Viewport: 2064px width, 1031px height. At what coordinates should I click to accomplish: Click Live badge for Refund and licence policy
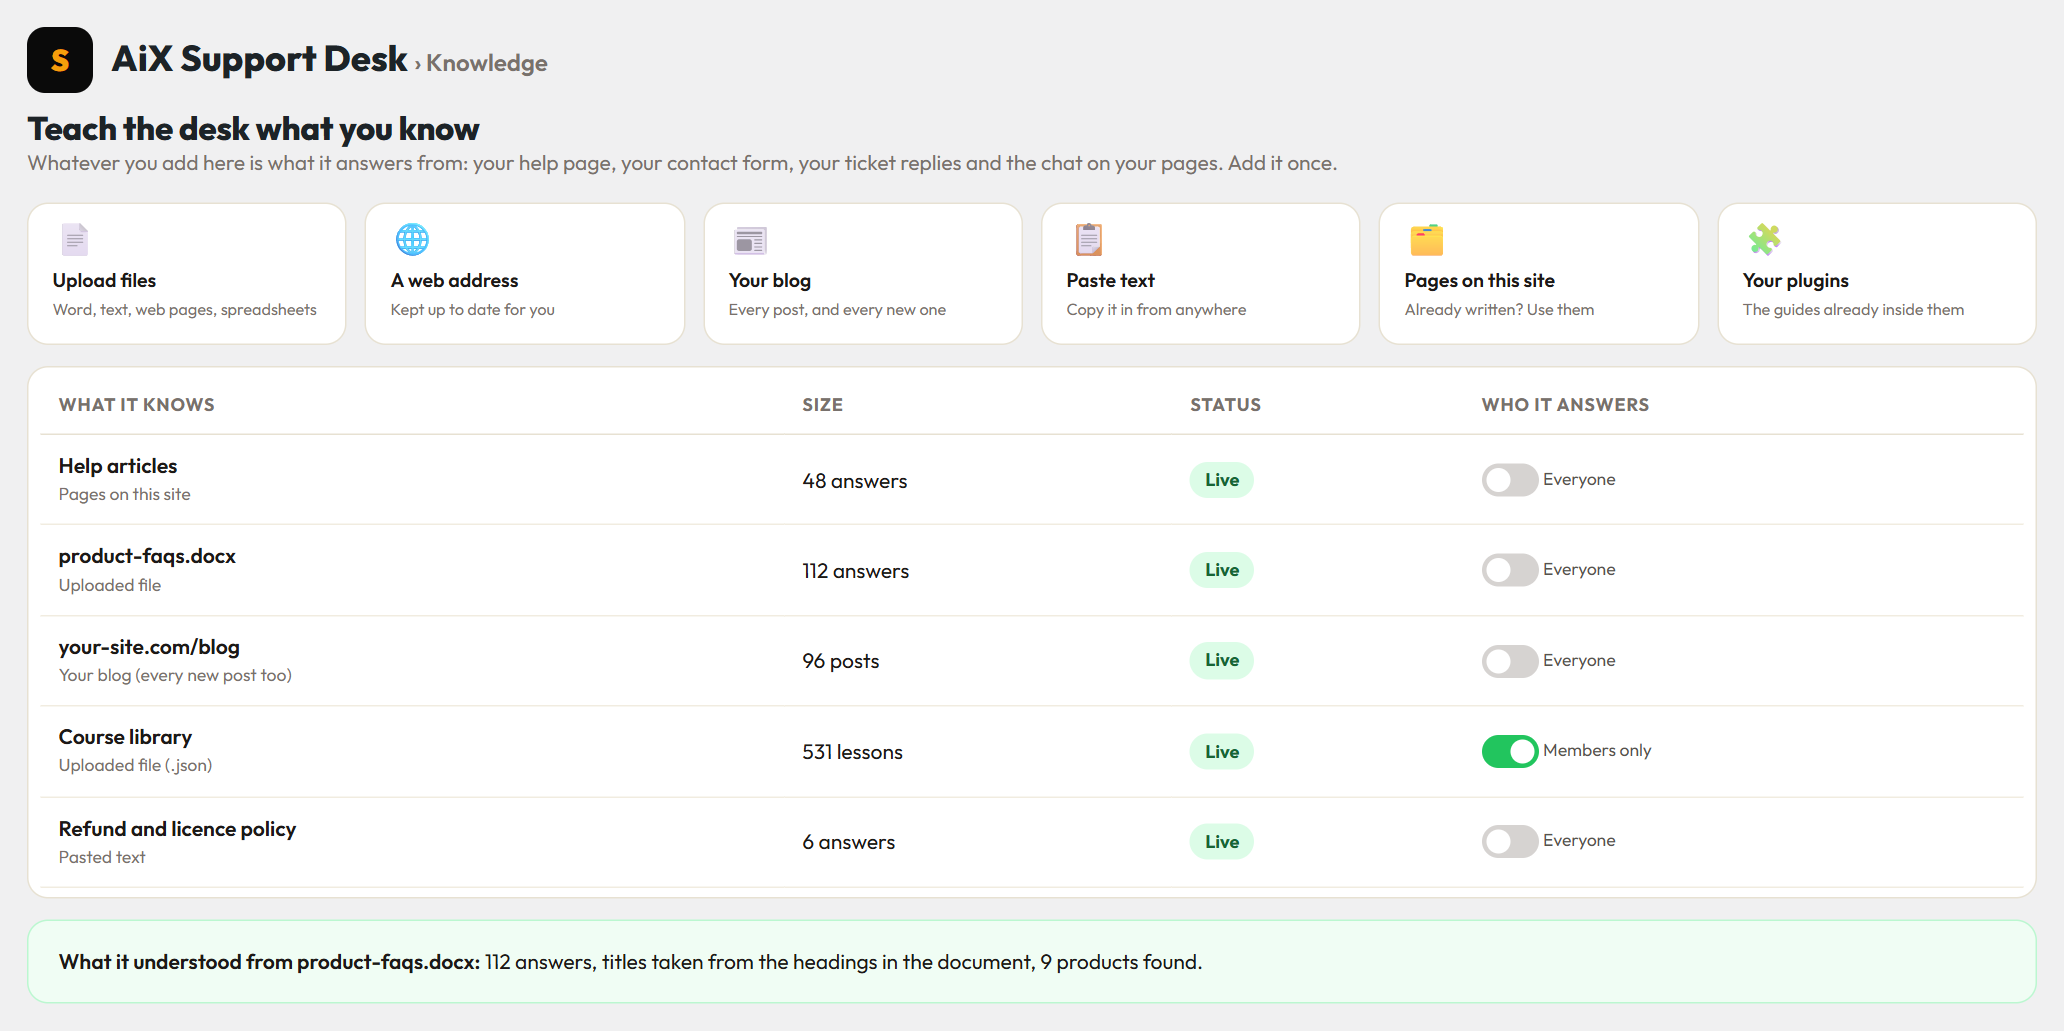pyautogui.click(x=1221, y=842)
